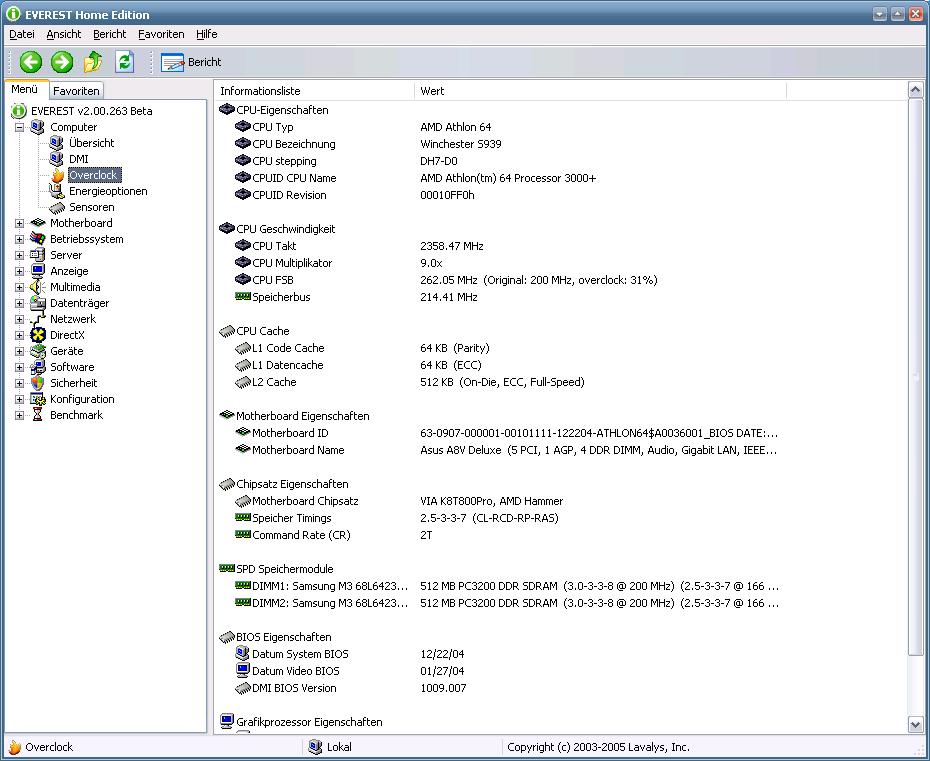Go up one level with folder icon
This screenshot has width=930, height=761.
[x=93, y=62]
